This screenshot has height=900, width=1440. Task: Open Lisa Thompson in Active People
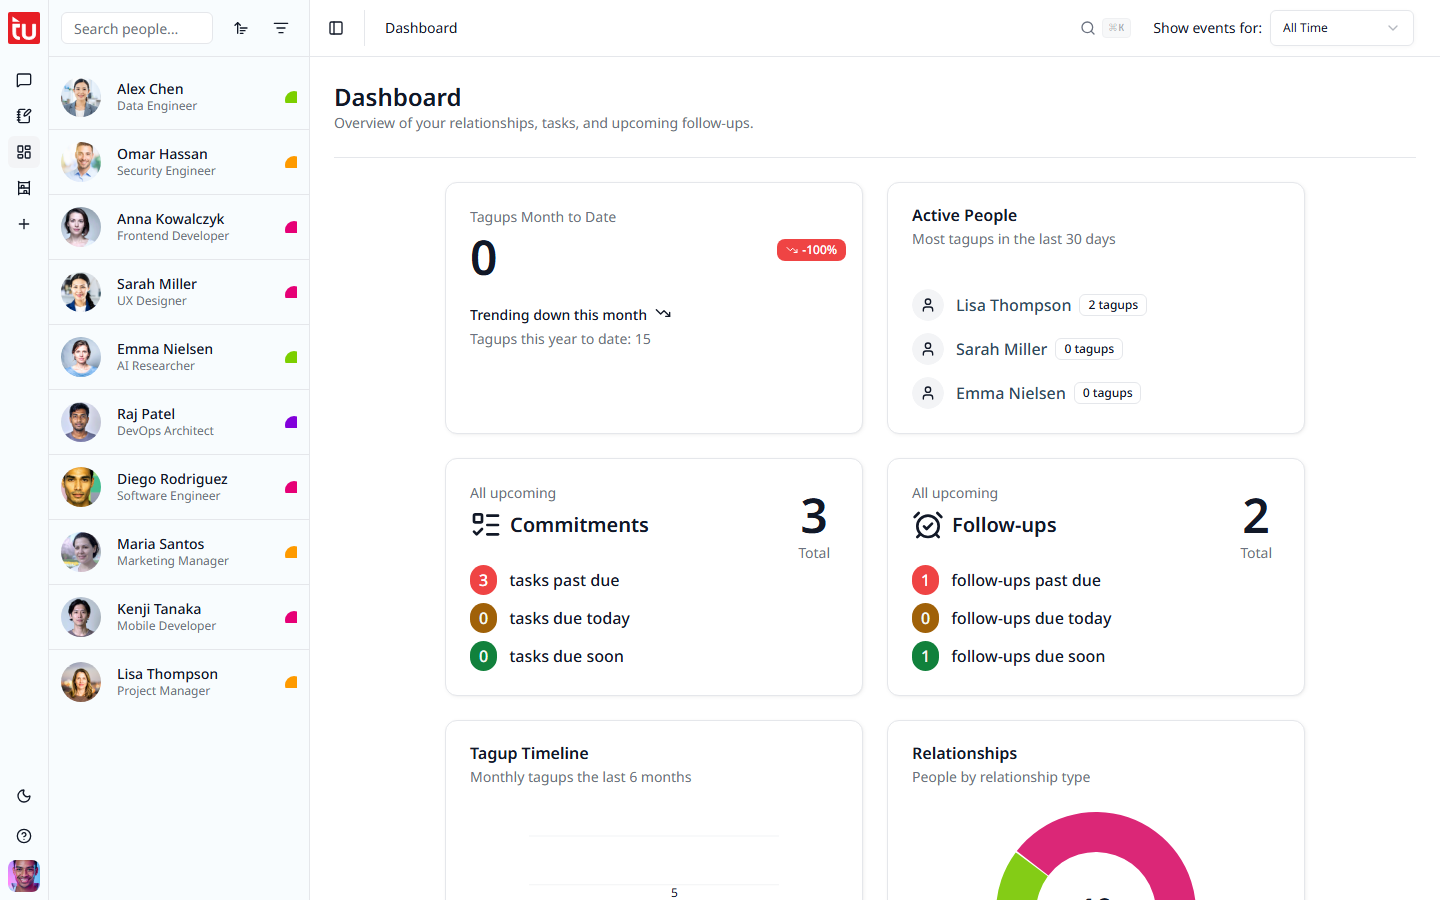point(1013,305)
